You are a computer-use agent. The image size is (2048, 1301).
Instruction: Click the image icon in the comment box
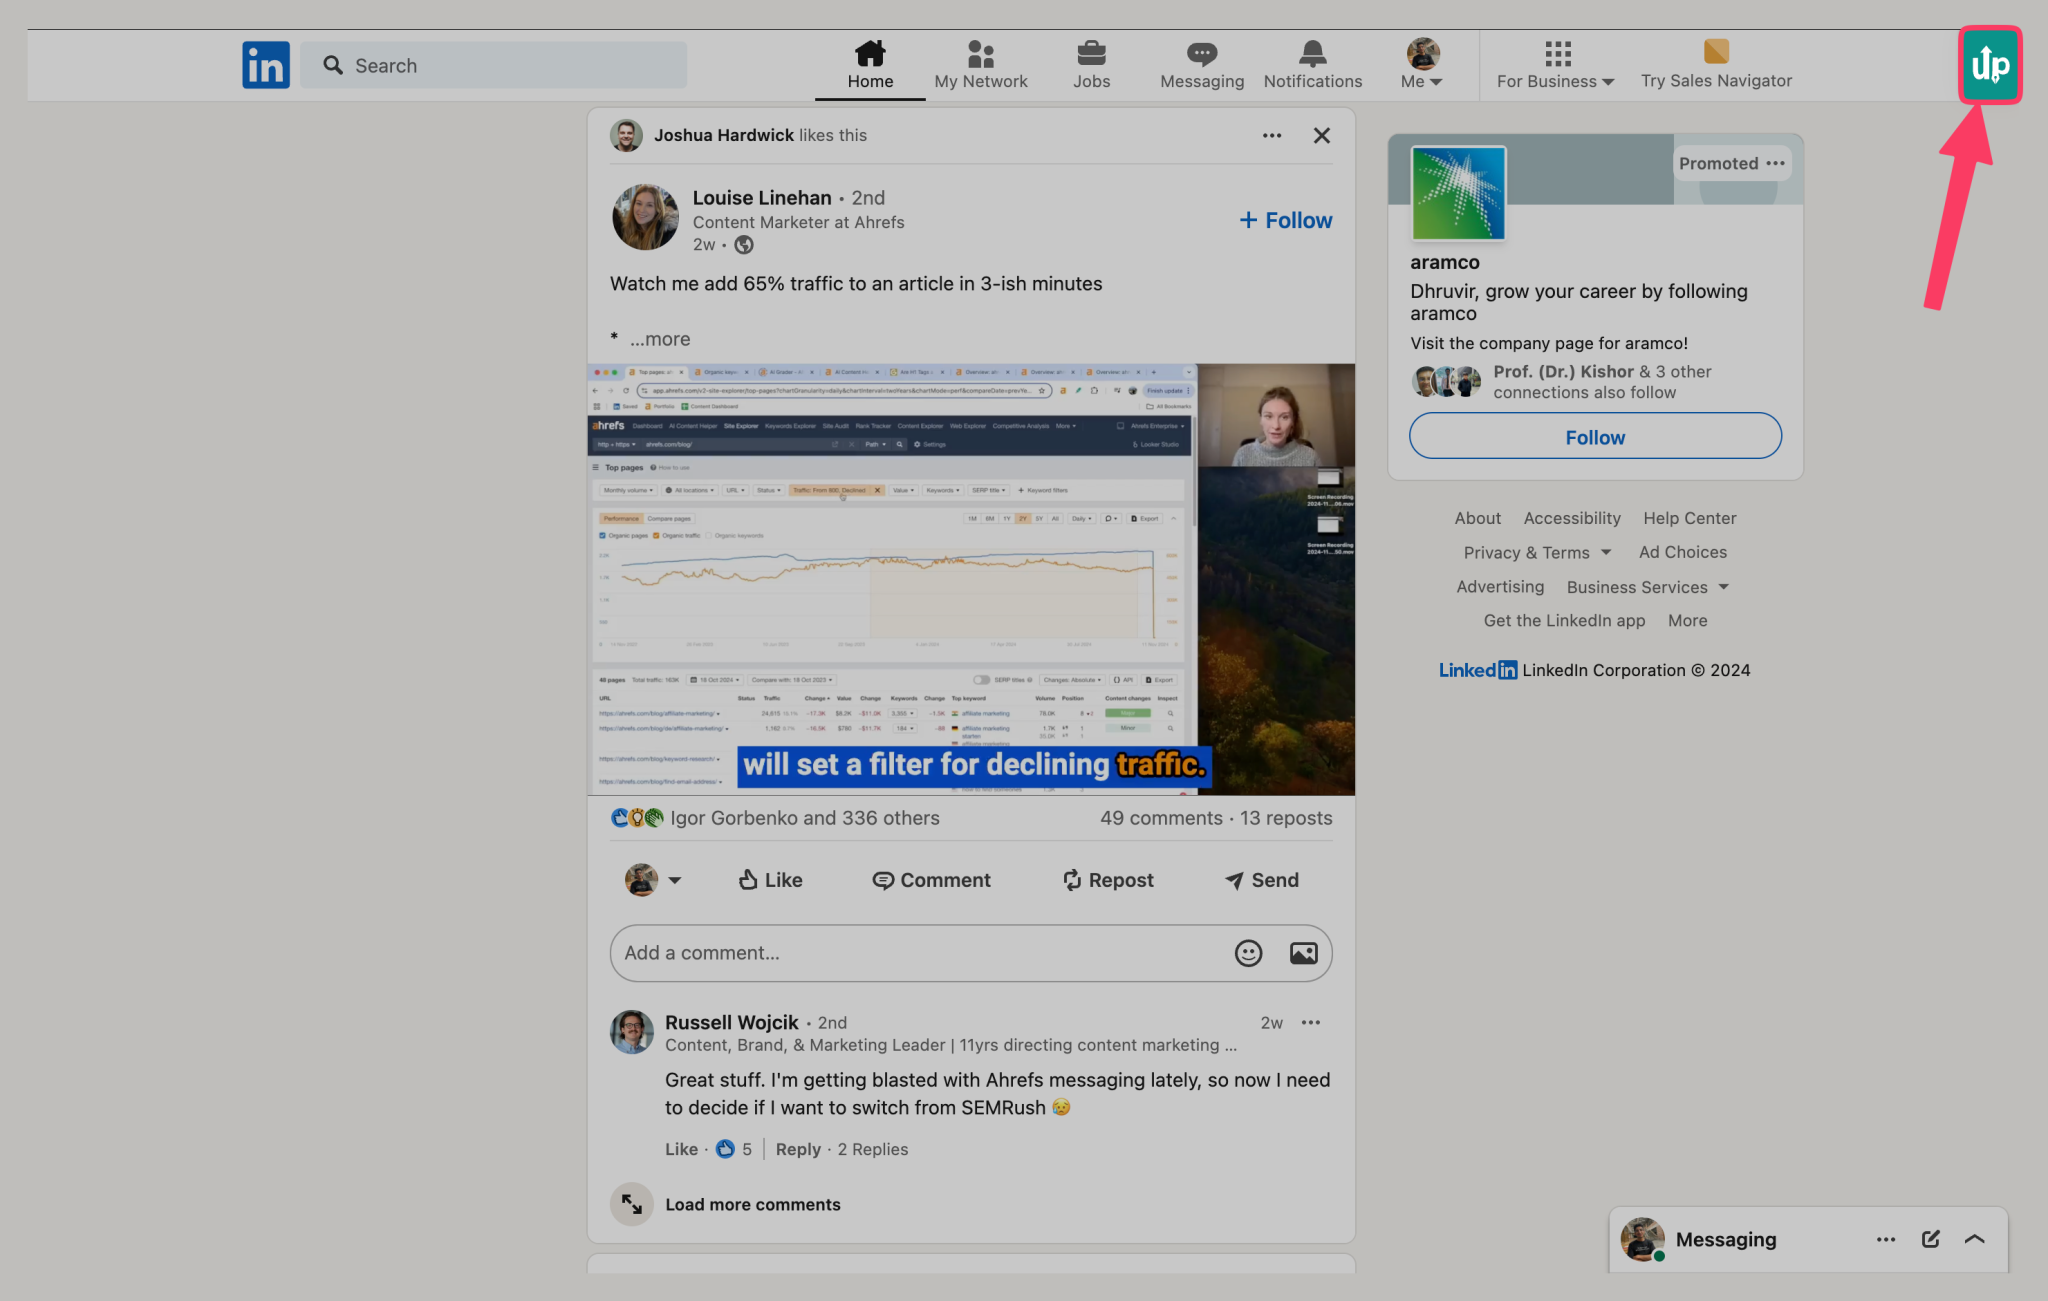1303,953
